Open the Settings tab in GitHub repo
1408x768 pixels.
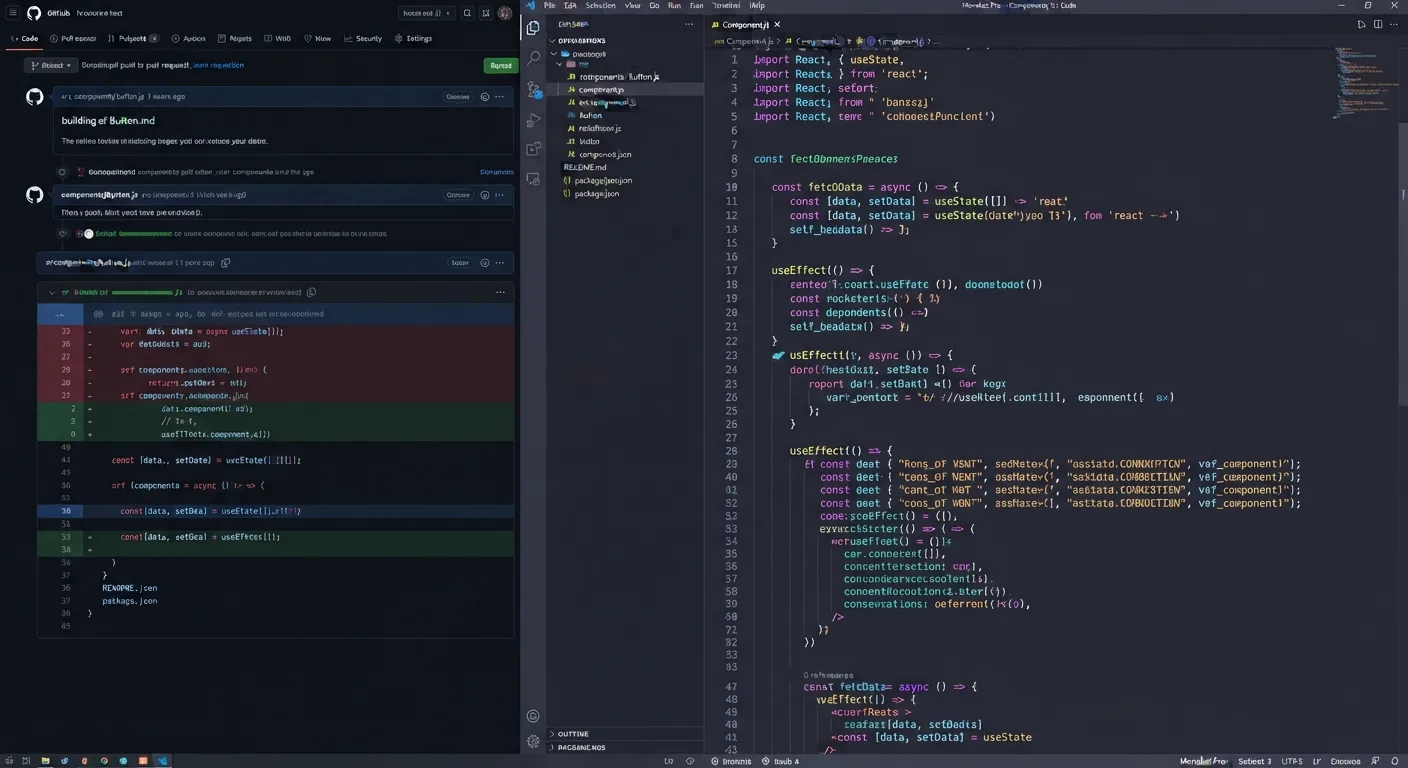click(x=414, y=39)
